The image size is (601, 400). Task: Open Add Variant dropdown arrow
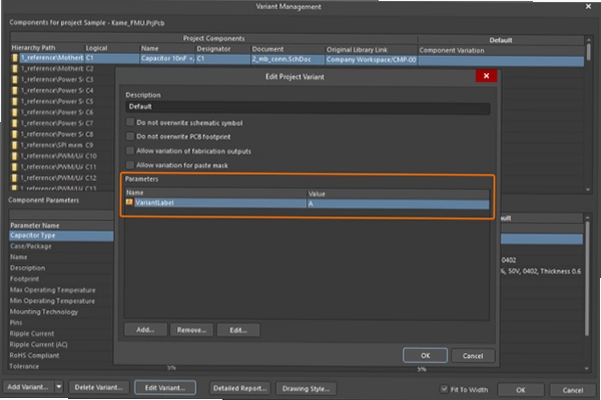point(59,387)
